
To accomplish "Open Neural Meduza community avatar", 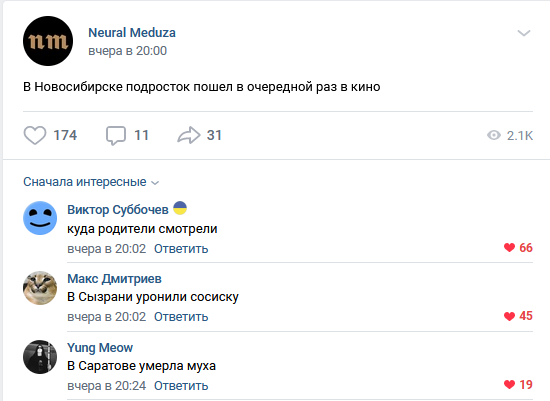I will pyautogui.click(x=48, y=41).
